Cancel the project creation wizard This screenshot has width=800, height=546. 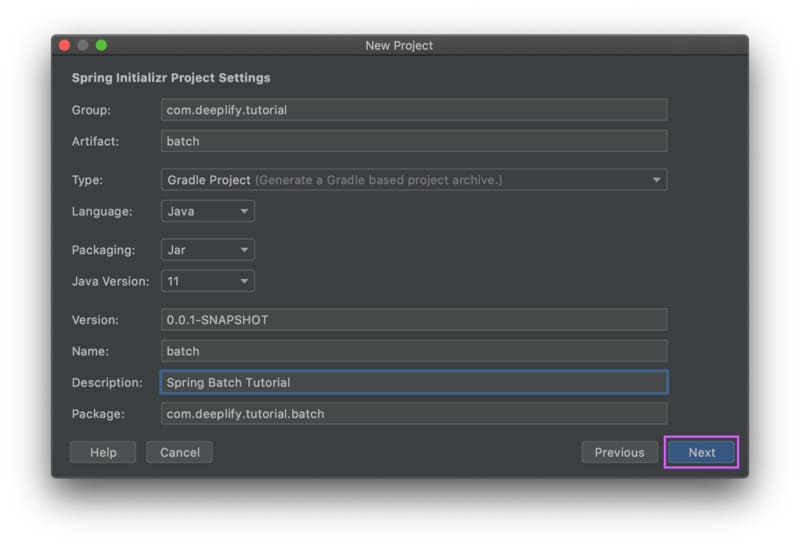[179, 452]
